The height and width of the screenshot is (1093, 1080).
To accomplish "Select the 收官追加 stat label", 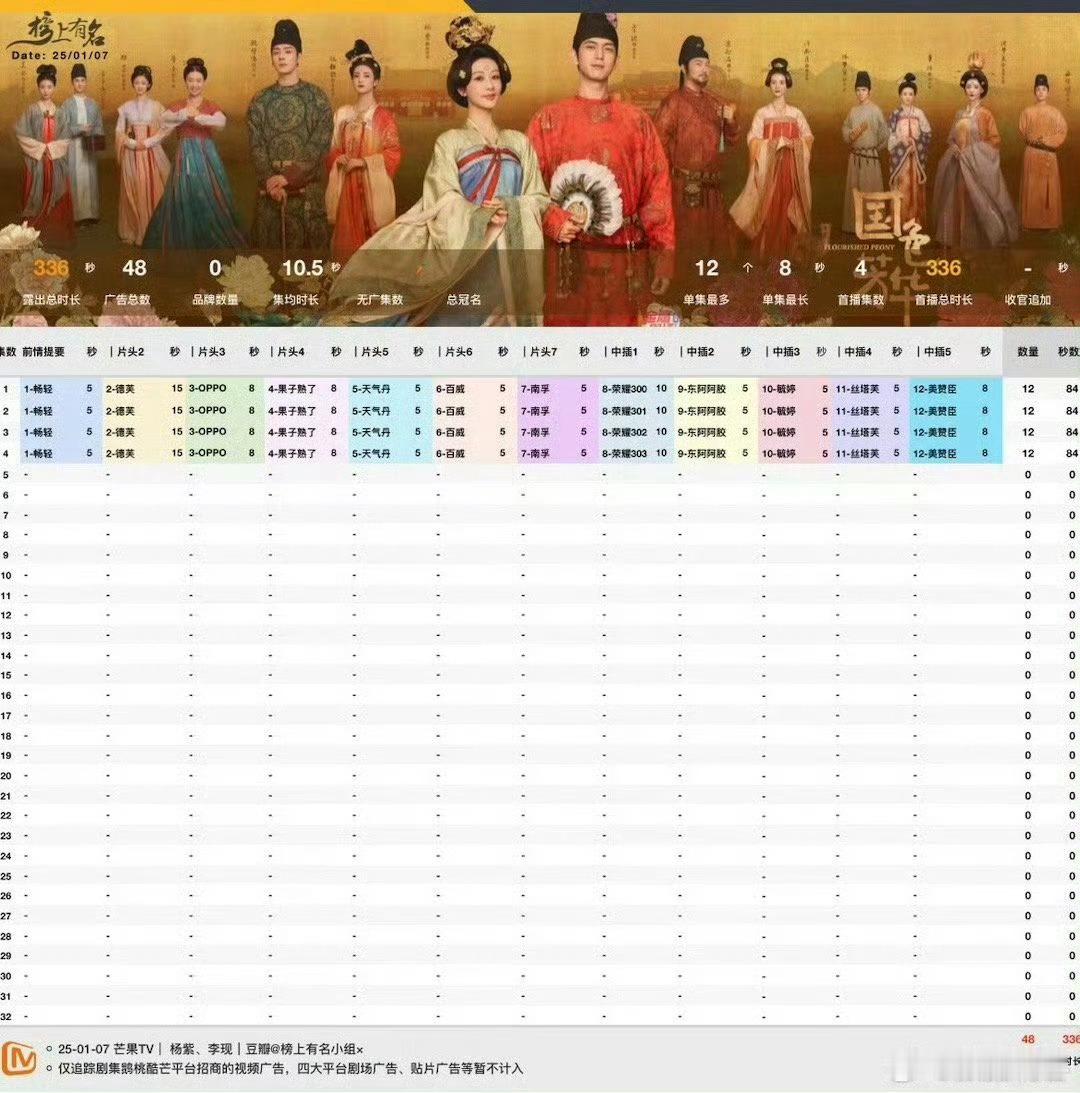I will pos(1028,300).
